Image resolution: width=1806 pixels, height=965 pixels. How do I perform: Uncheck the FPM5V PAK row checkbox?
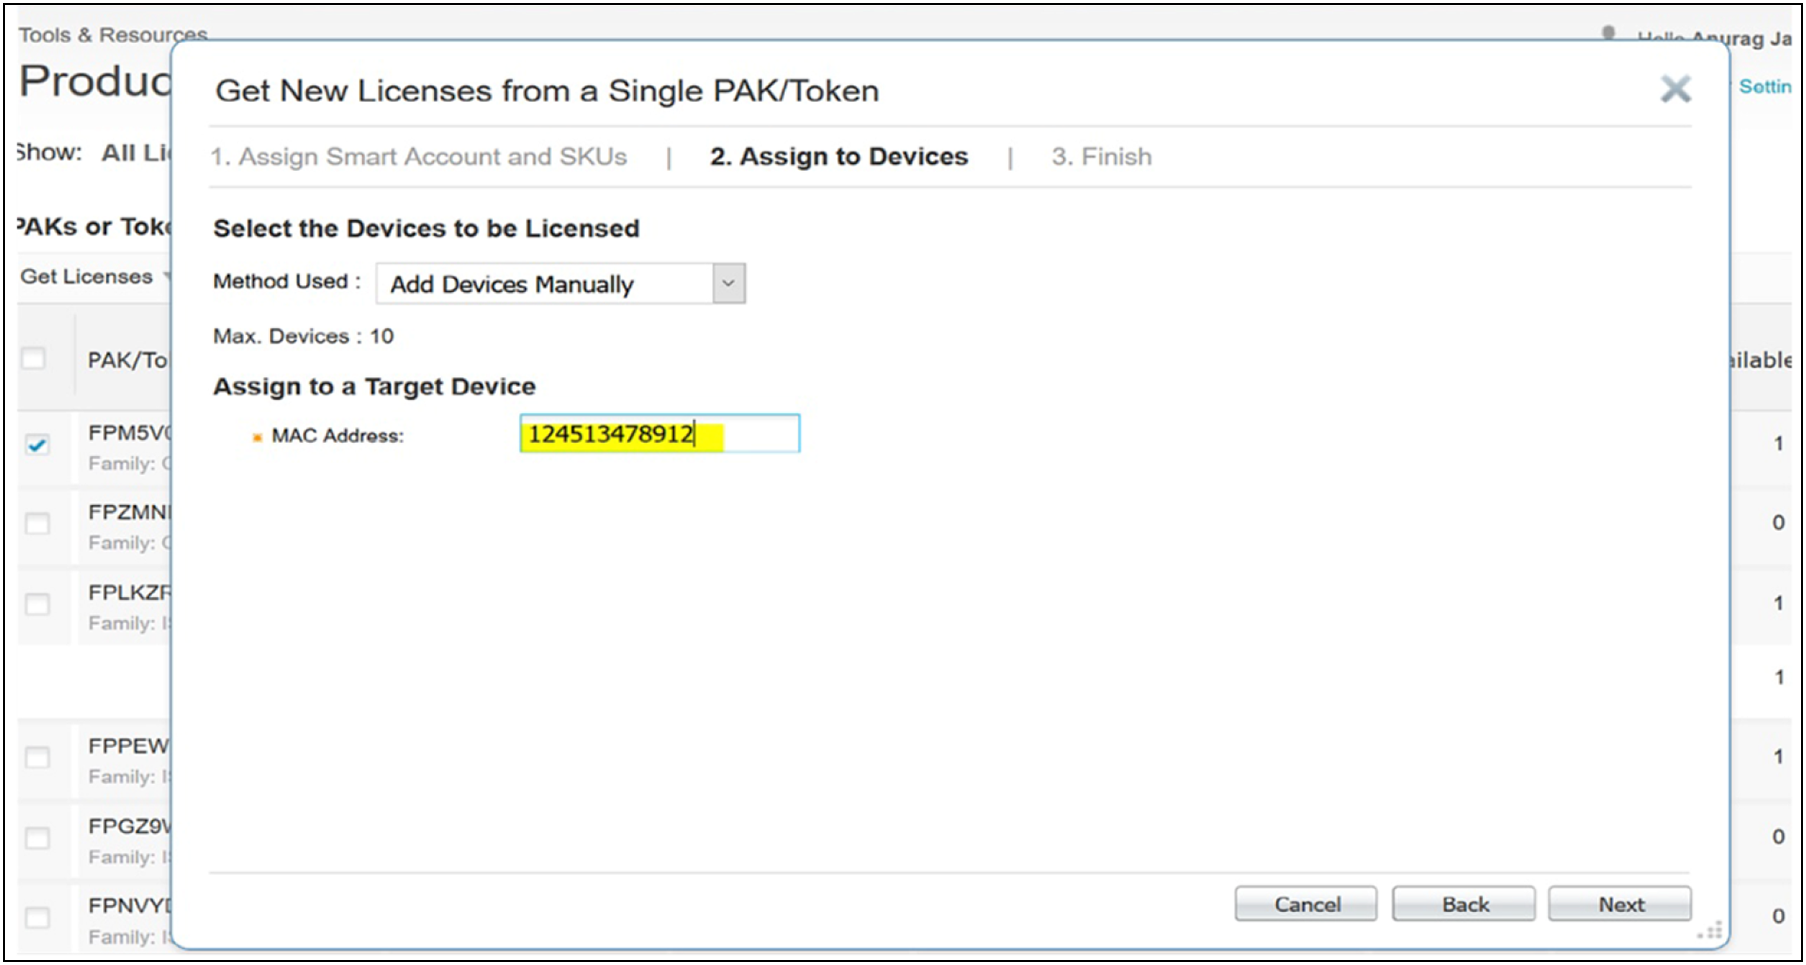click(x=37, y=445)
